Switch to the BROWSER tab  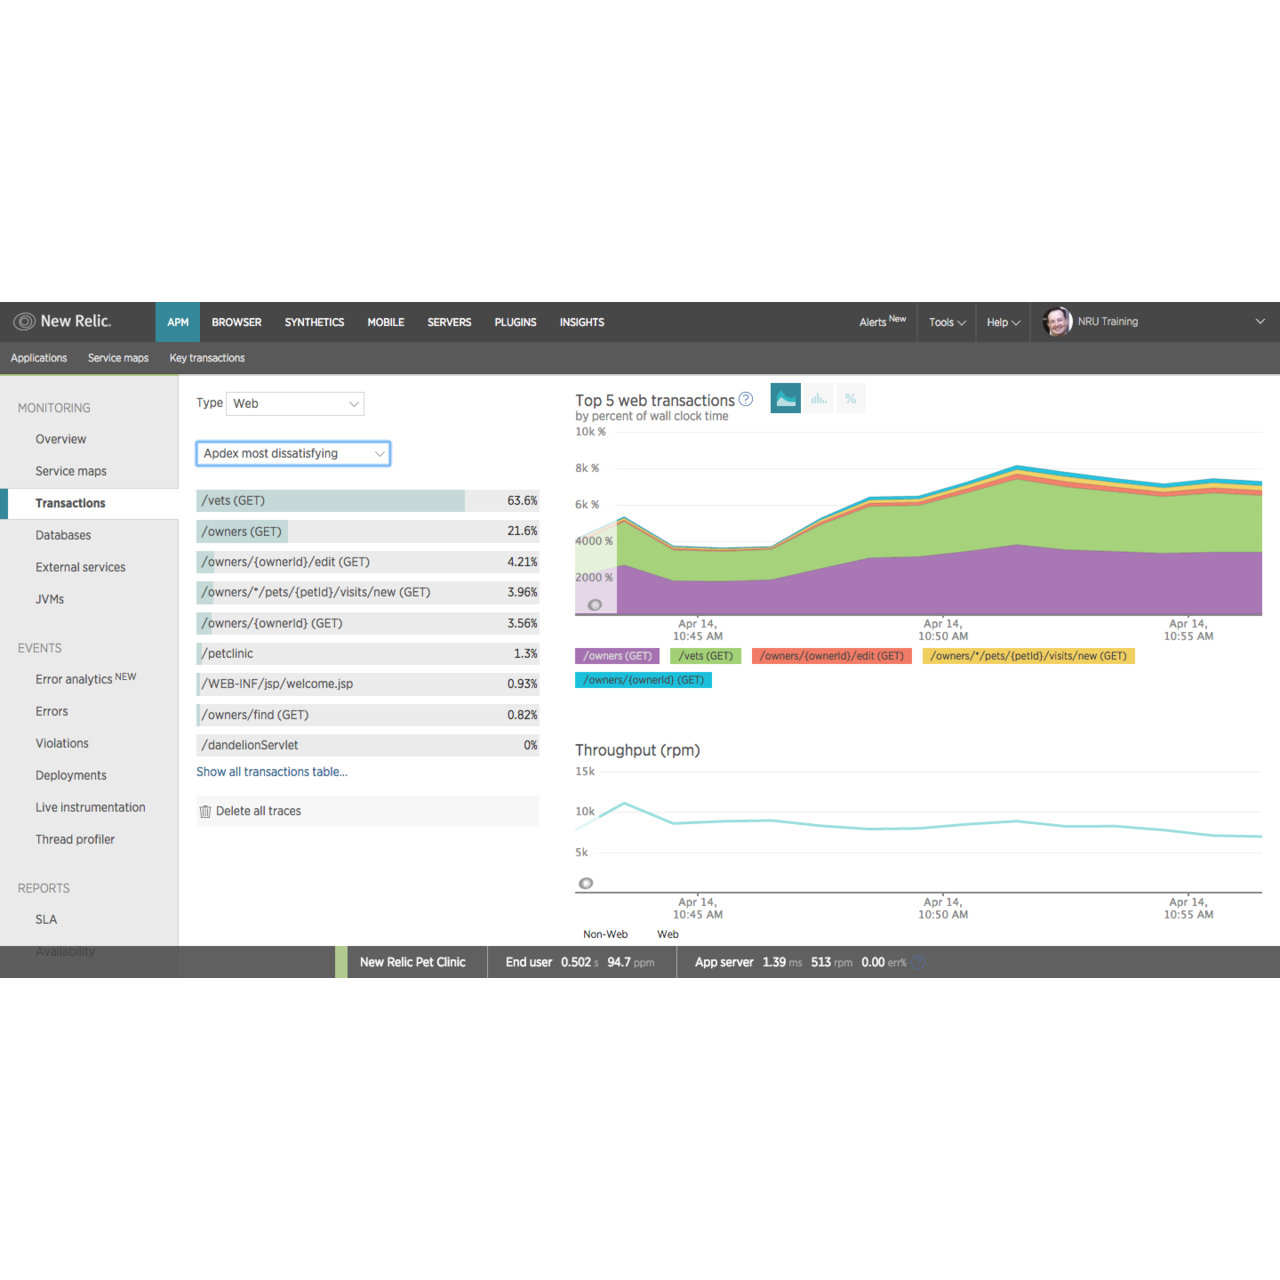click(x=236, y=321)
